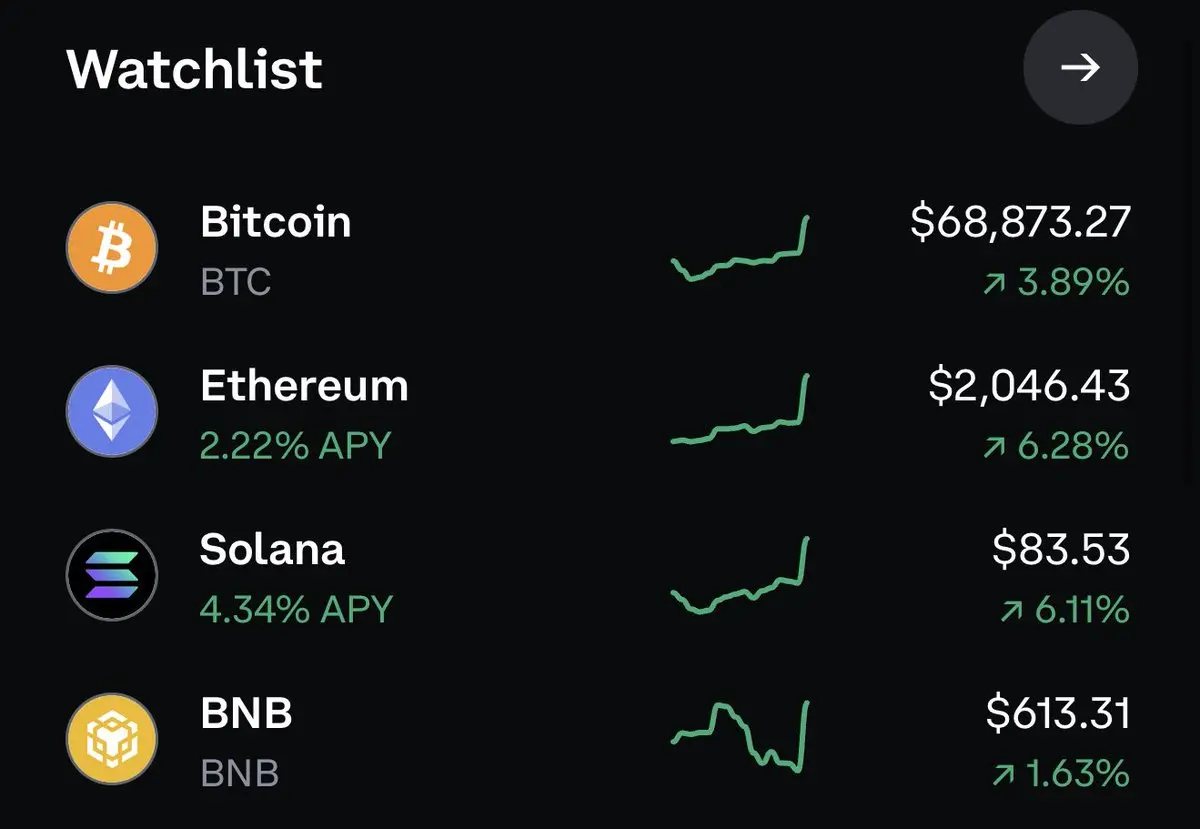Tap the orange Bitcoin logo icon

tap(111, 248)
